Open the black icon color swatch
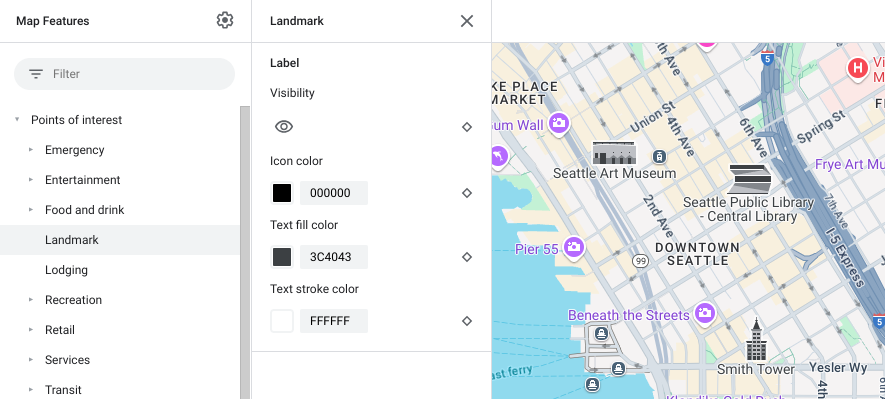Image resolution: width=885 pixels, height=399 pixels. pos(282,193)
